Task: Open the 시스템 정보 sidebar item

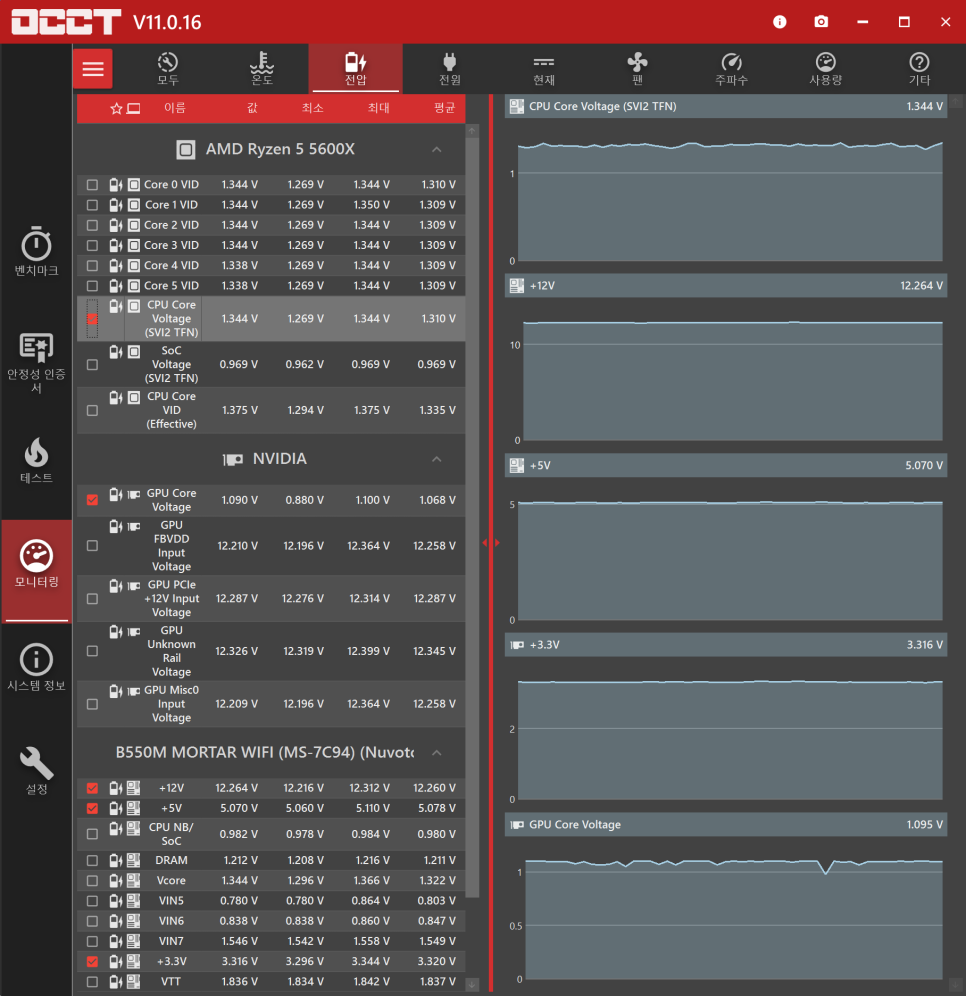Action: click(36, 667)
